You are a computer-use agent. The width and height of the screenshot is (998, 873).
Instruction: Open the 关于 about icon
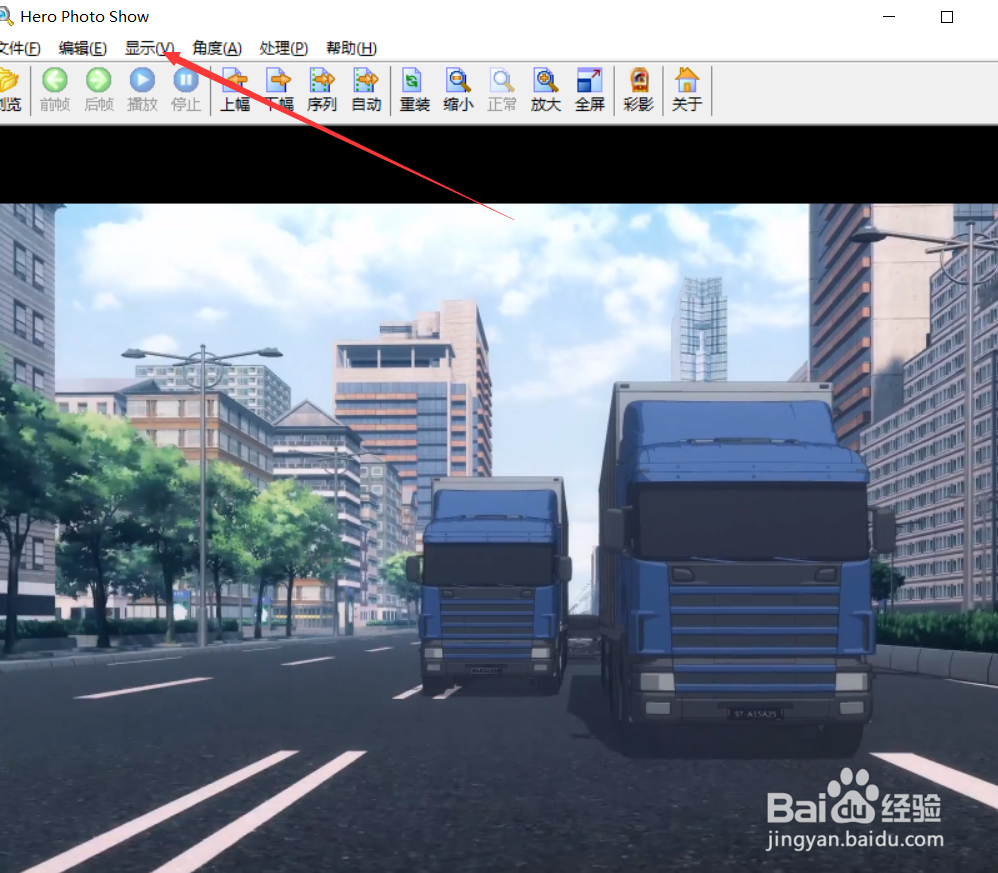pyautogui.click(x=687, y=90)
